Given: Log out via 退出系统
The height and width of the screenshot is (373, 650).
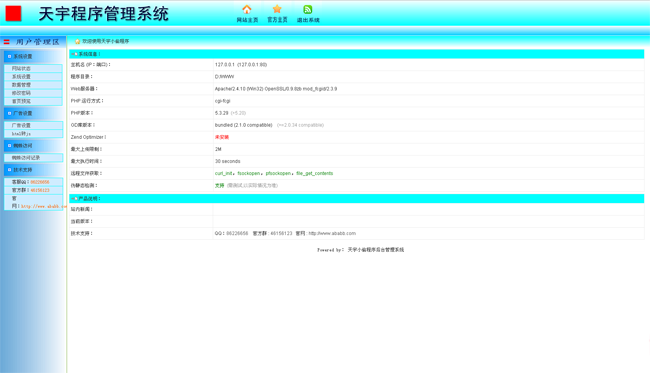Looking at the screenshot, I should click(x=308, y=20).
